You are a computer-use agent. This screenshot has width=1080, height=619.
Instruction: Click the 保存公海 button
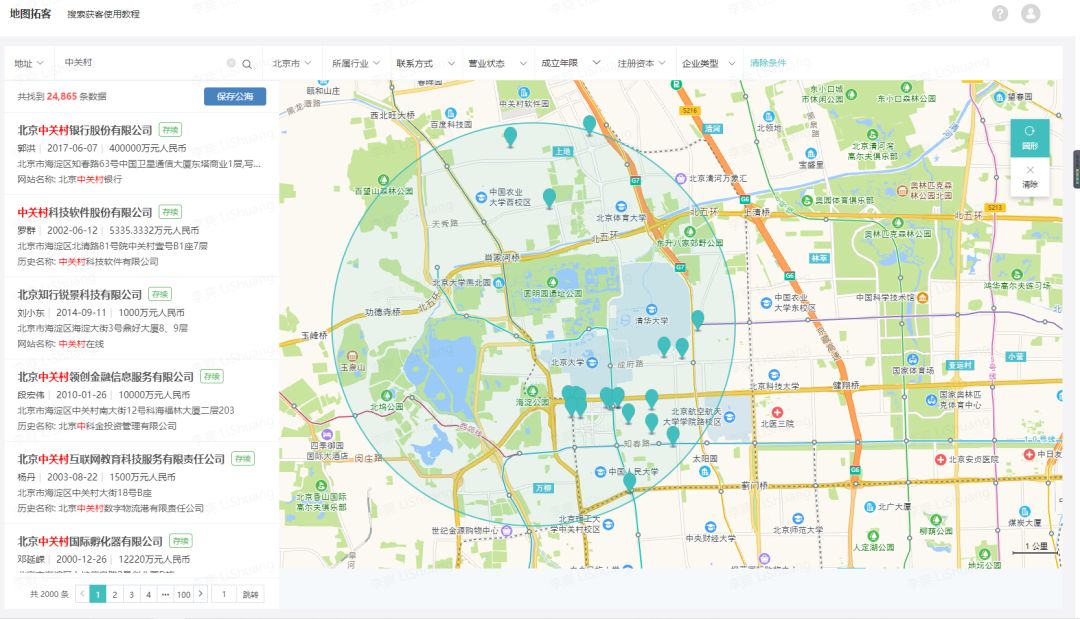point(235,96)
